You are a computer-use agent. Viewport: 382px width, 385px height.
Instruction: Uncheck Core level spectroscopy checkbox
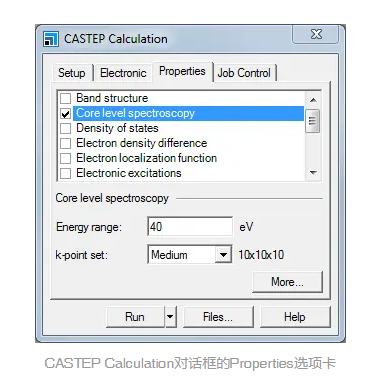[65, 114]
